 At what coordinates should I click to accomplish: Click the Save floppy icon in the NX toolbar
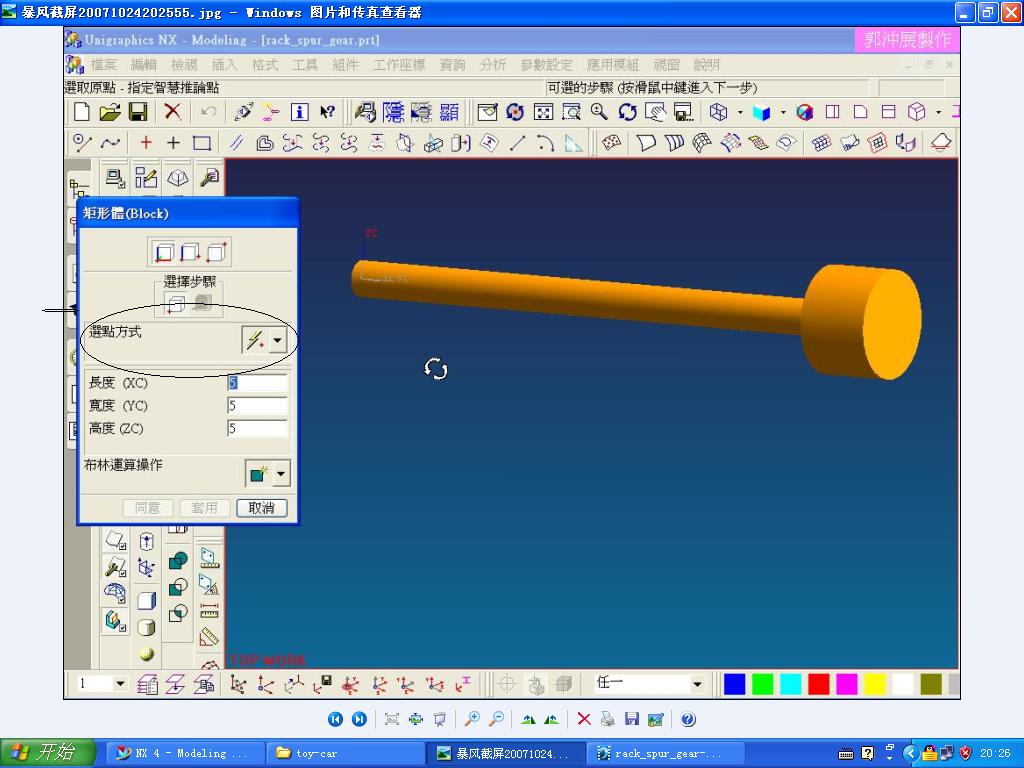click(138, 112)
